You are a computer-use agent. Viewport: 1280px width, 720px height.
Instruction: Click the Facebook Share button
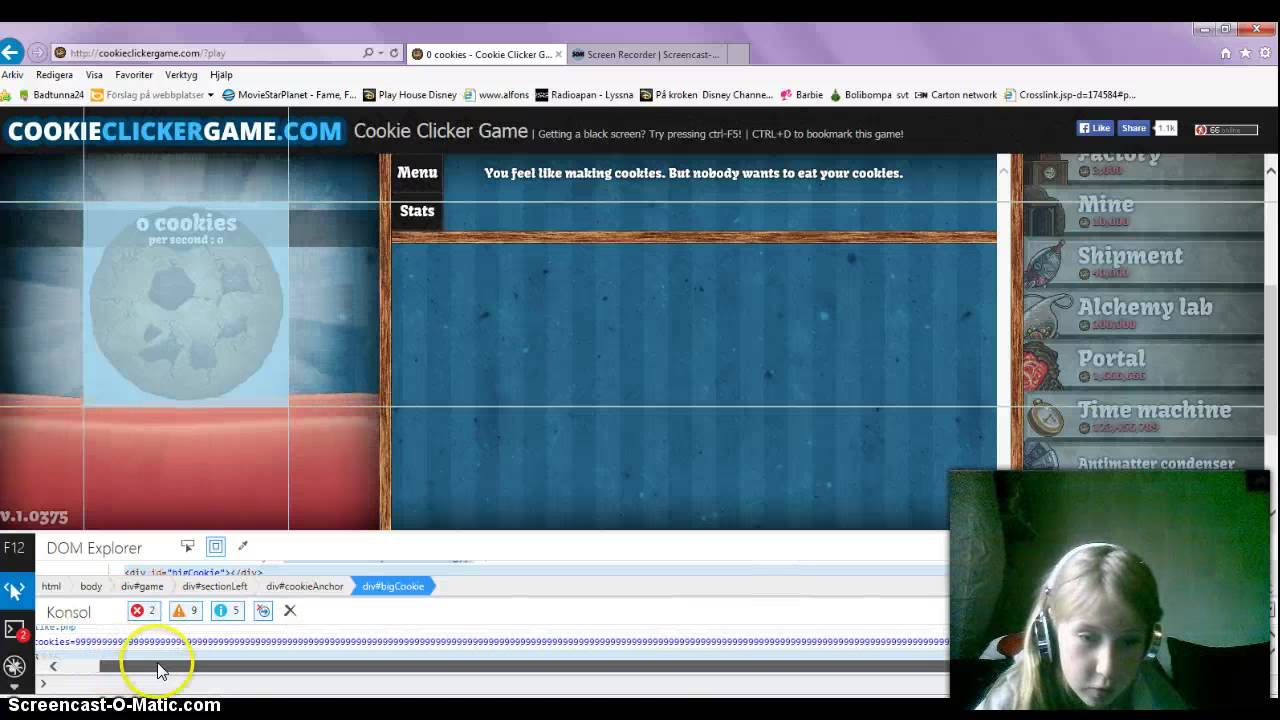pos(1133,128)
